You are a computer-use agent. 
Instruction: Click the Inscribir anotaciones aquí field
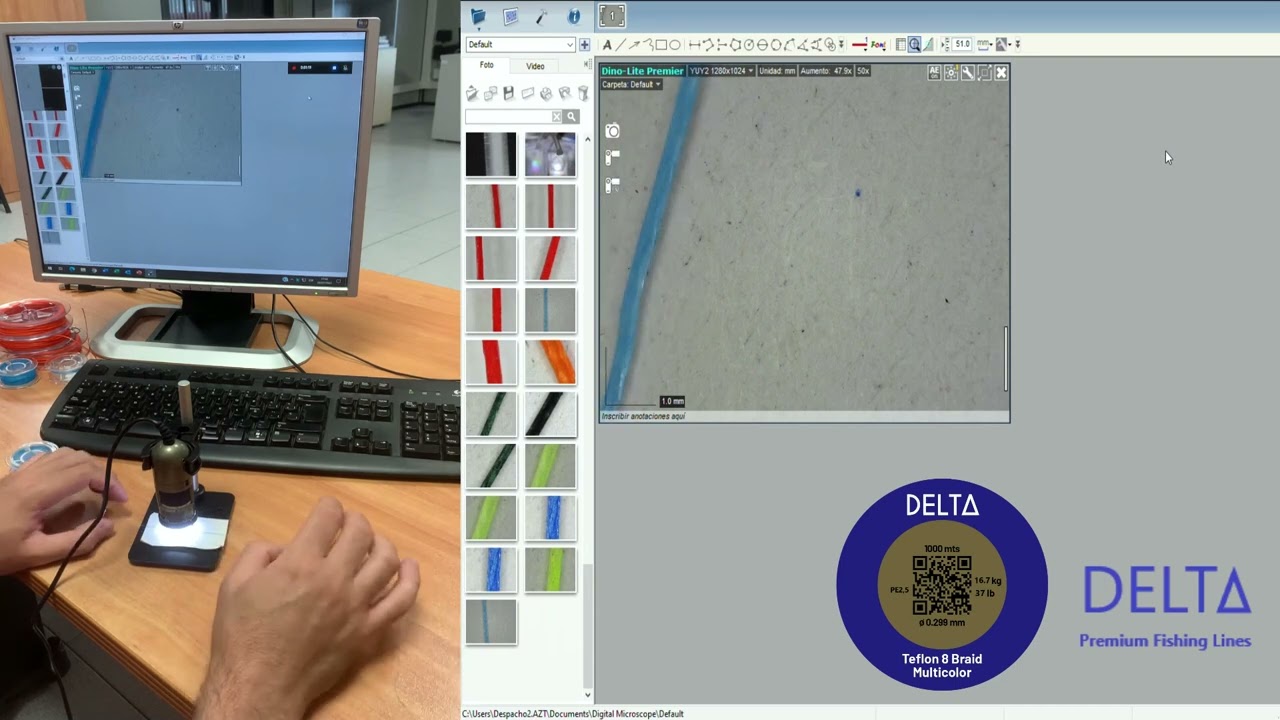[x=804, y=416]
